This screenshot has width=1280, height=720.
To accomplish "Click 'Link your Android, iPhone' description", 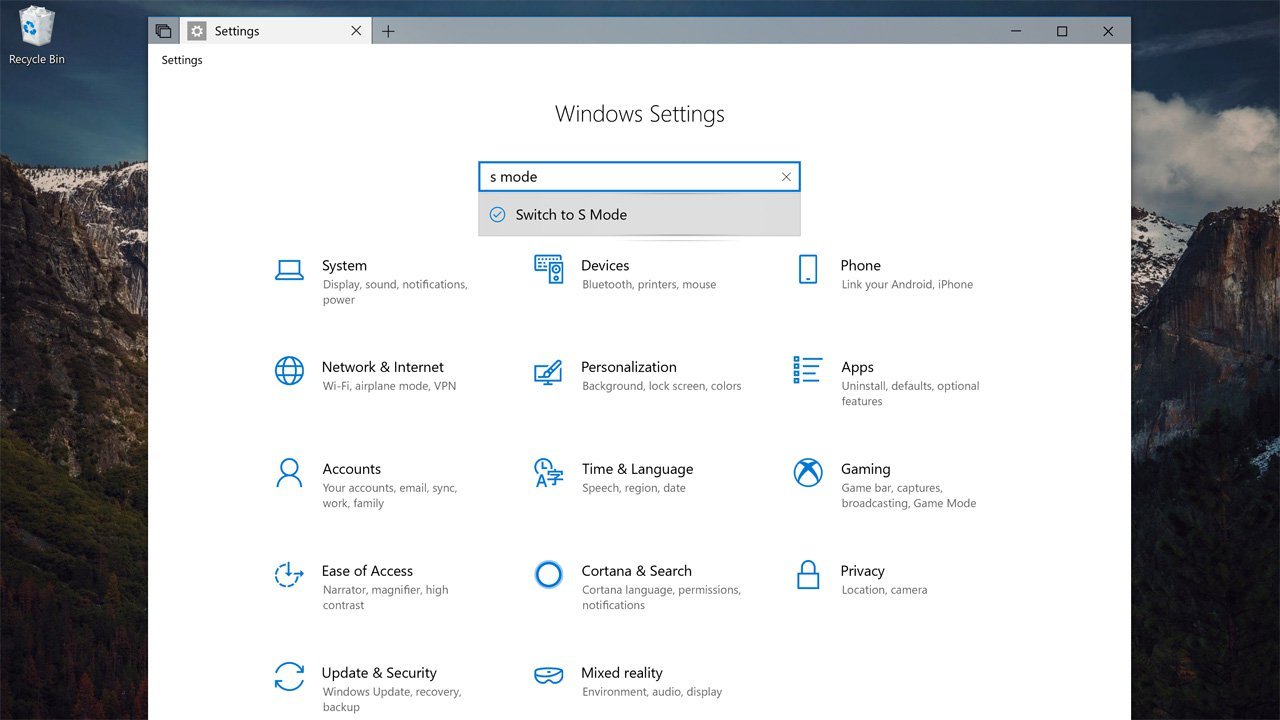I will 907,285.
